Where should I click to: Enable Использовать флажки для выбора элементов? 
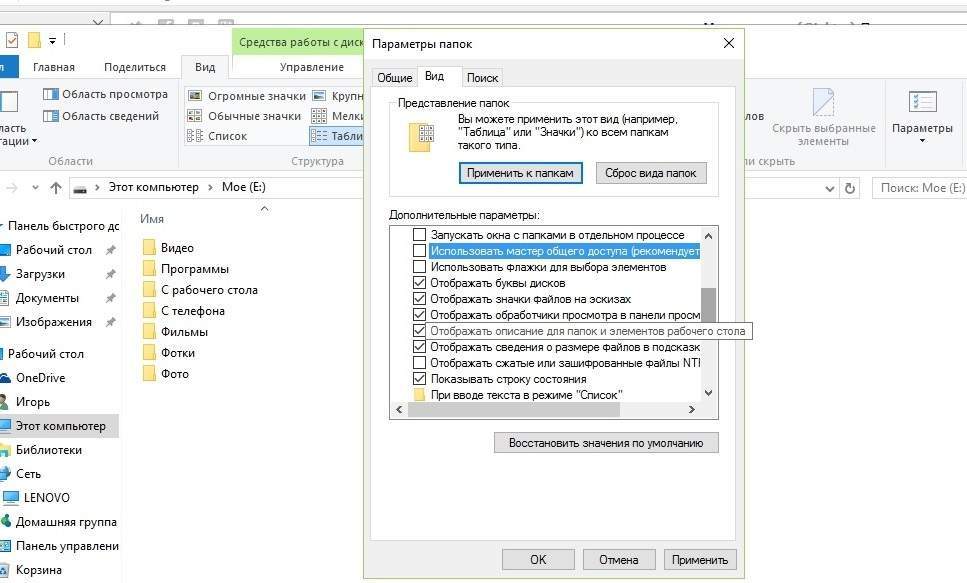click(x=420, y=267)
